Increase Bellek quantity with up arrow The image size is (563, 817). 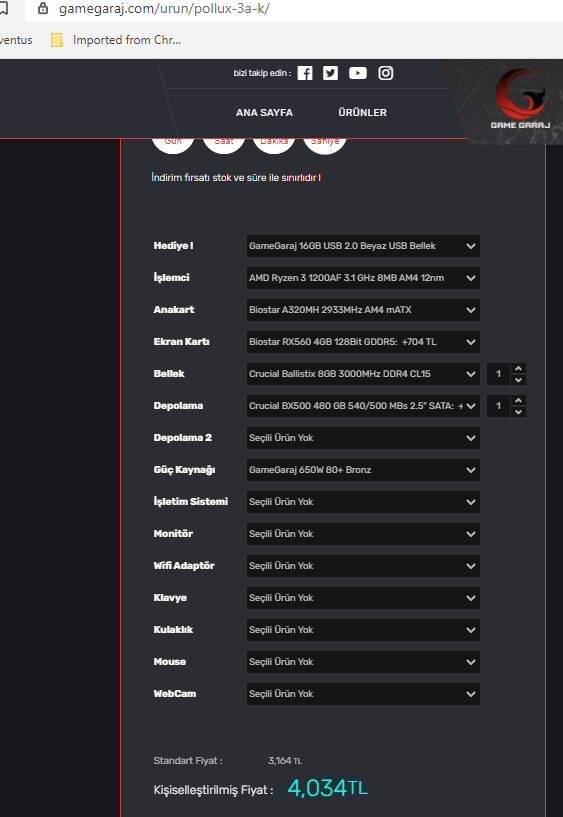pyautogui.click(x=518, y=368)
